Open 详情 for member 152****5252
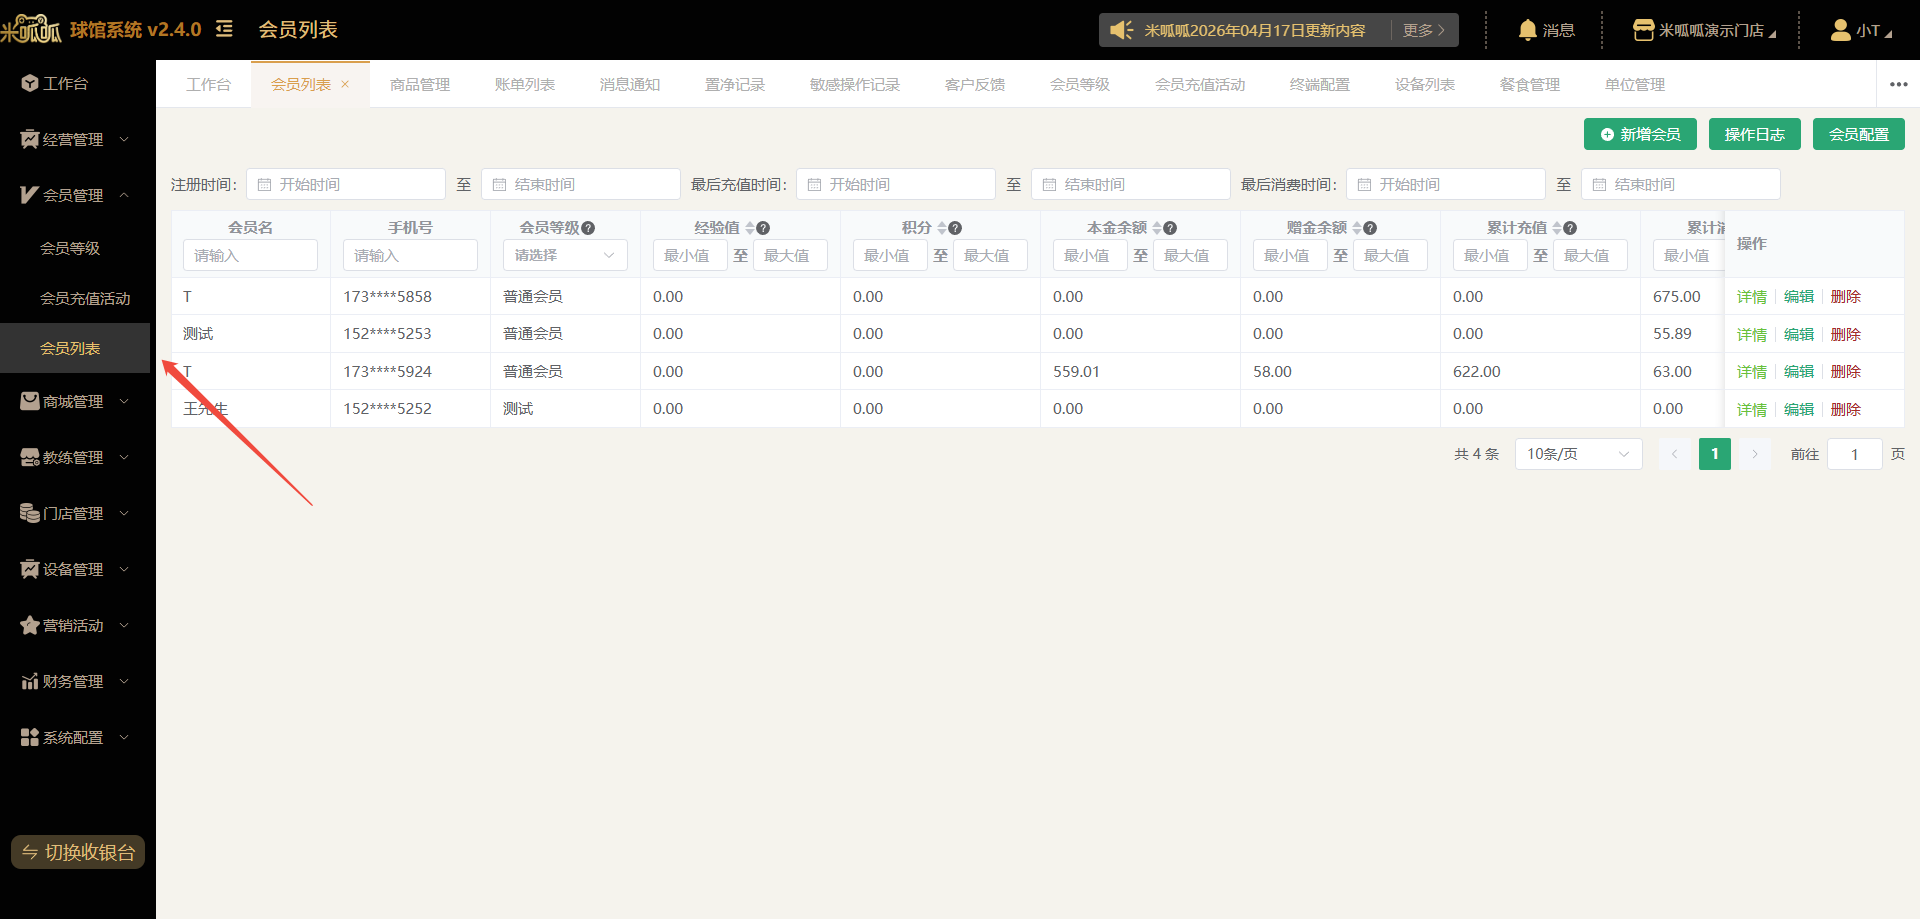This screenshot has width=1920, height=919. [1751, 409]
